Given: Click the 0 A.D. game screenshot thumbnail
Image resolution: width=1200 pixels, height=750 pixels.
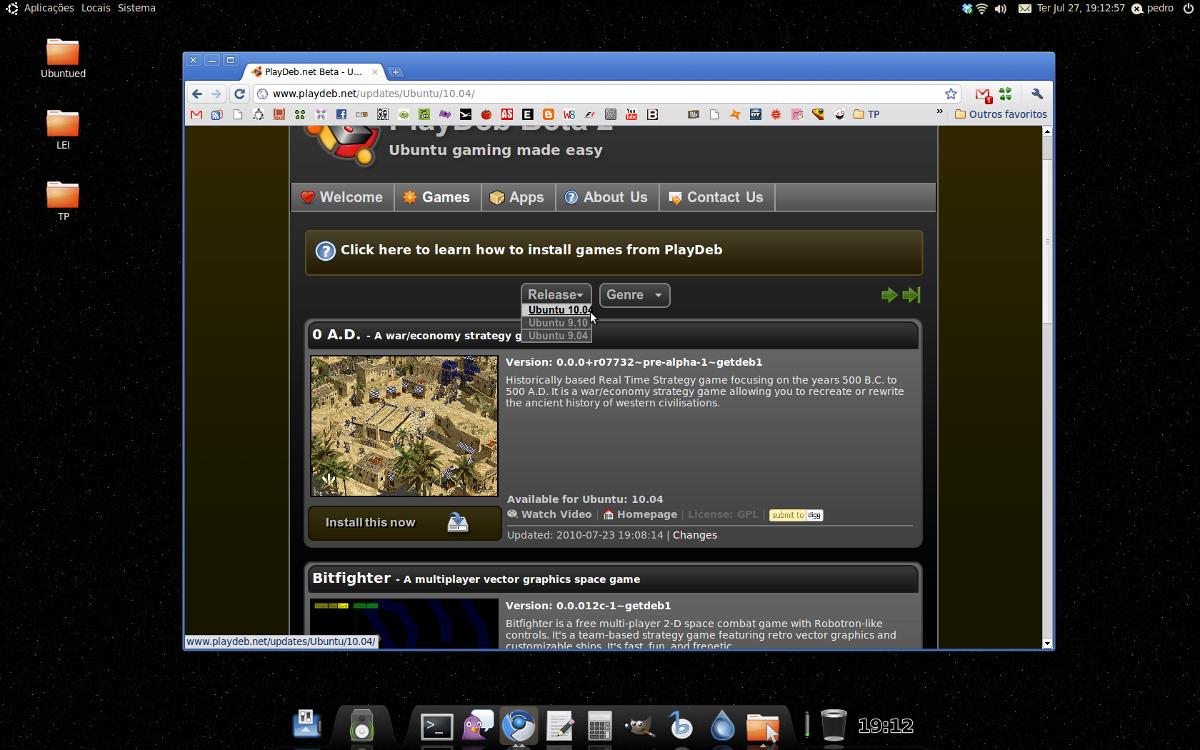Looking at the screenshot, I should tap(404, 426).
